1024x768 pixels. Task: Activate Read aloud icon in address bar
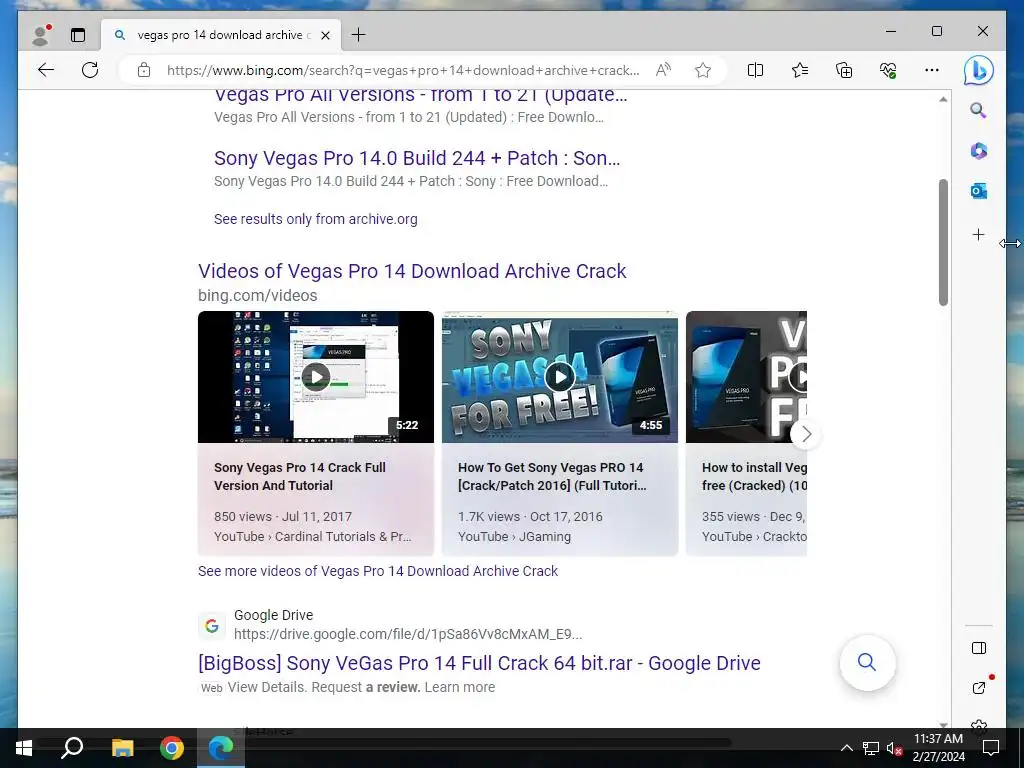(x=663, y=70)
